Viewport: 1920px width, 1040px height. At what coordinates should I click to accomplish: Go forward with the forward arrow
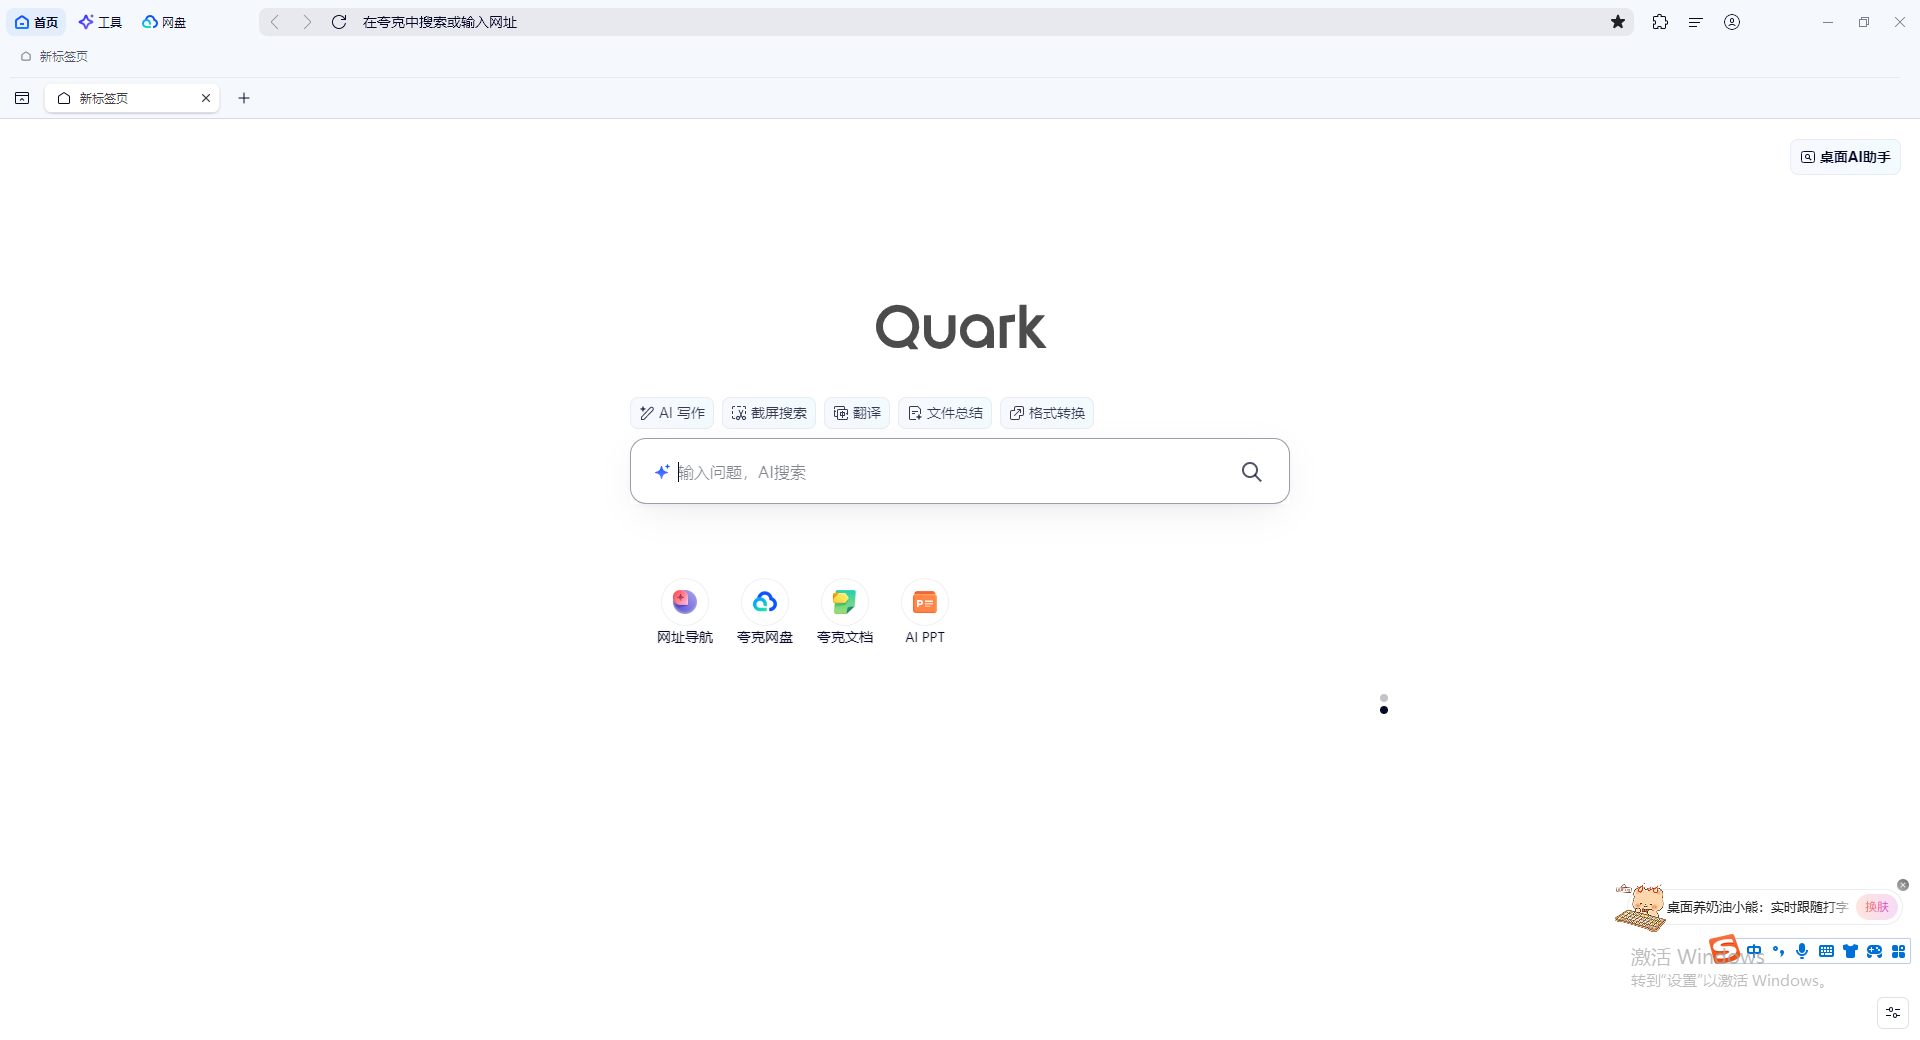click(x=307, y=22)
